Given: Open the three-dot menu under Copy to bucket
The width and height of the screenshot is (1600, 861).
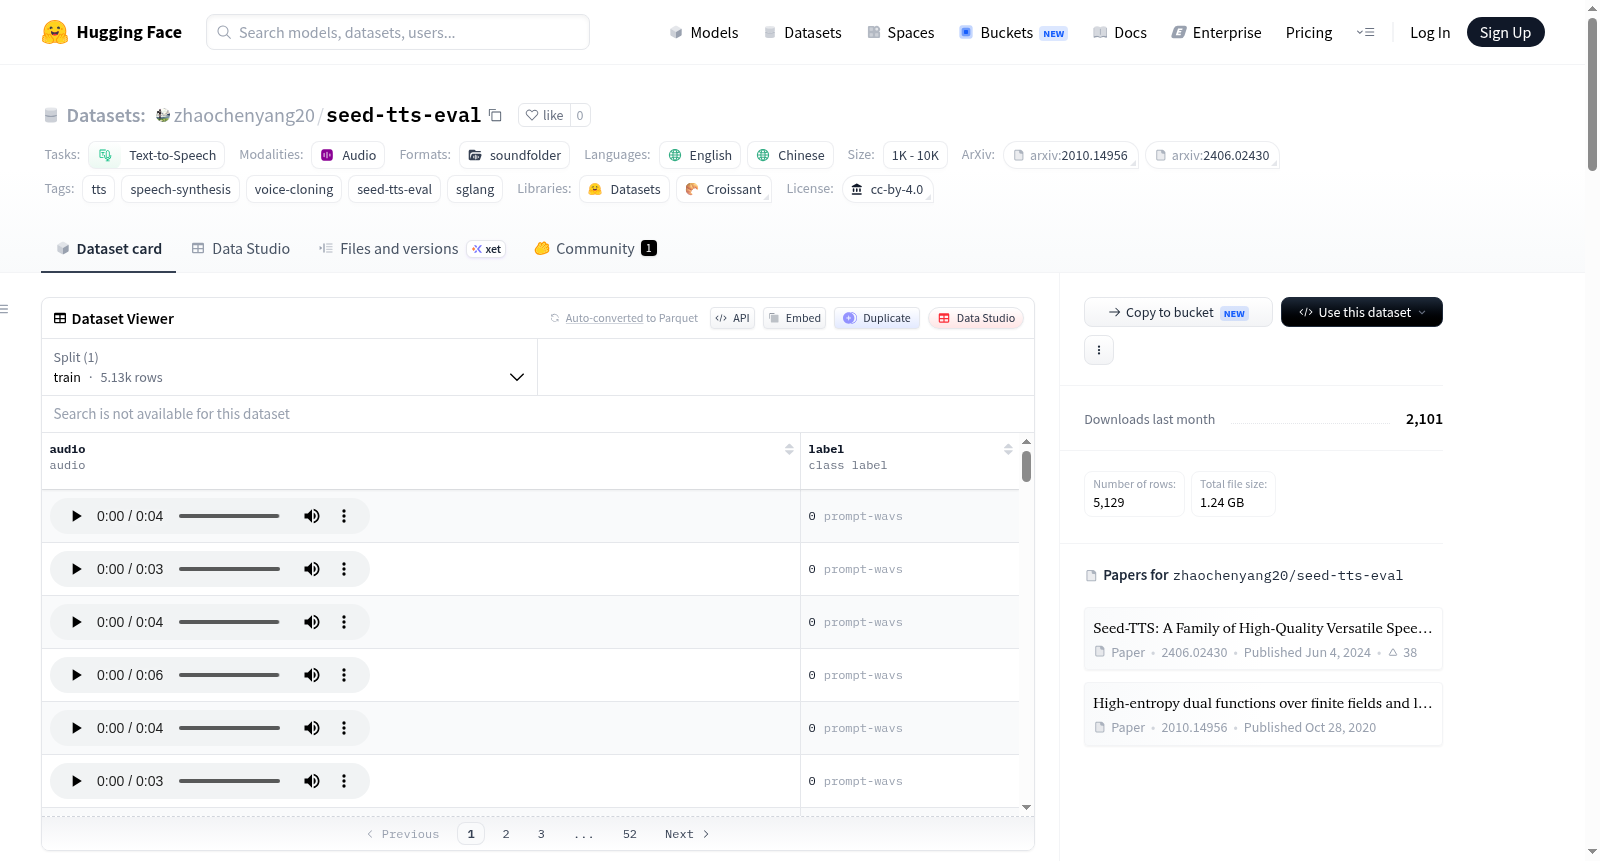Looking at the screenshot, I should (x=1099, y=350).
